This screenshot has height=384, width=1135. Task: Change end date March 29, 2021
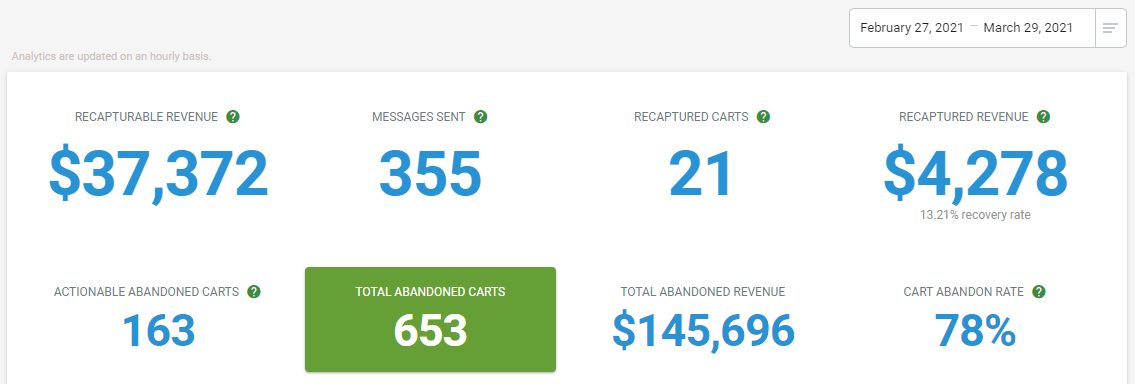coord(1028,28)
